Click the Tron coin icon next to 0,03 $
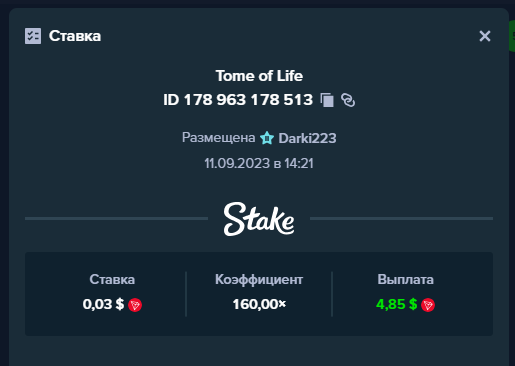The height and width of the screenshot is (366, 515). point(135,305)
